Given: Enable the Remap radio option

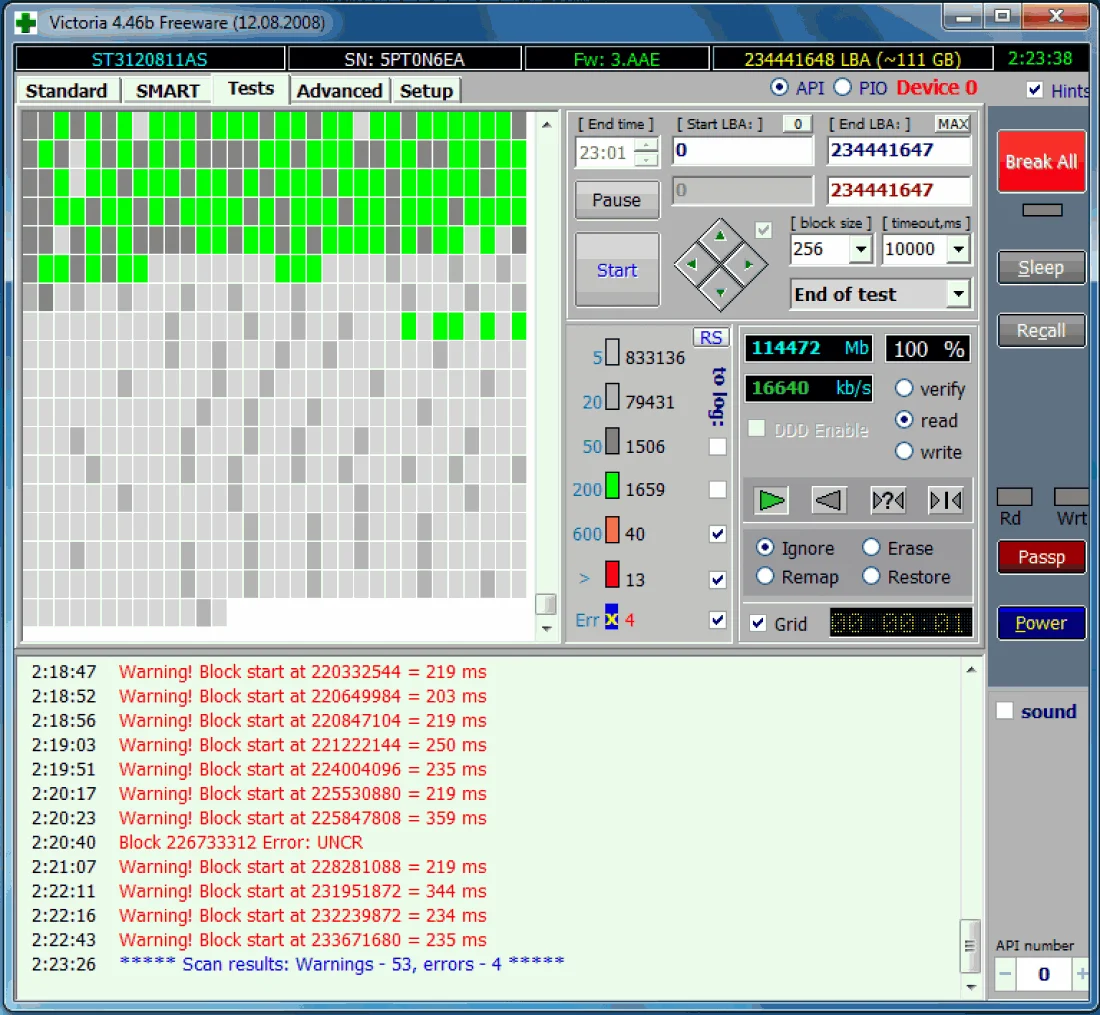Looking at the screenshot, I should (x=766, y=577).
